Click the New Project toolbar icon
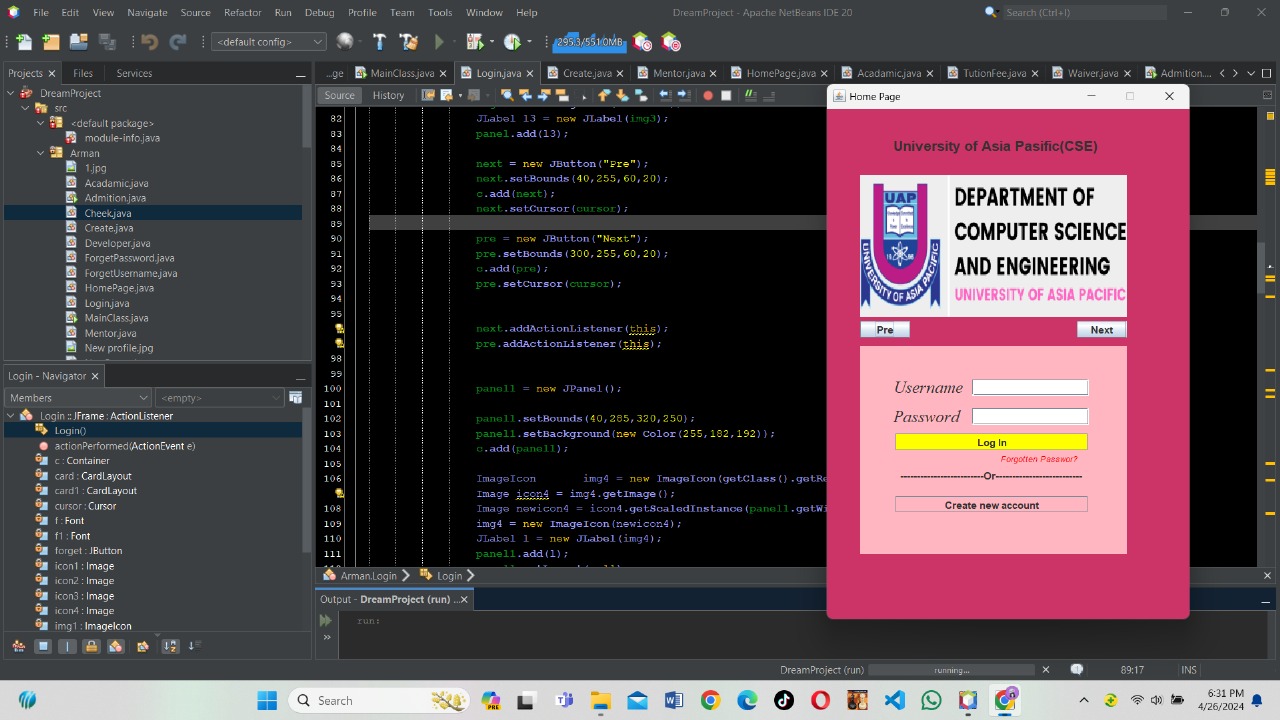The width and height of the screenshot is (1280, 720). click(x=51, y=42)
